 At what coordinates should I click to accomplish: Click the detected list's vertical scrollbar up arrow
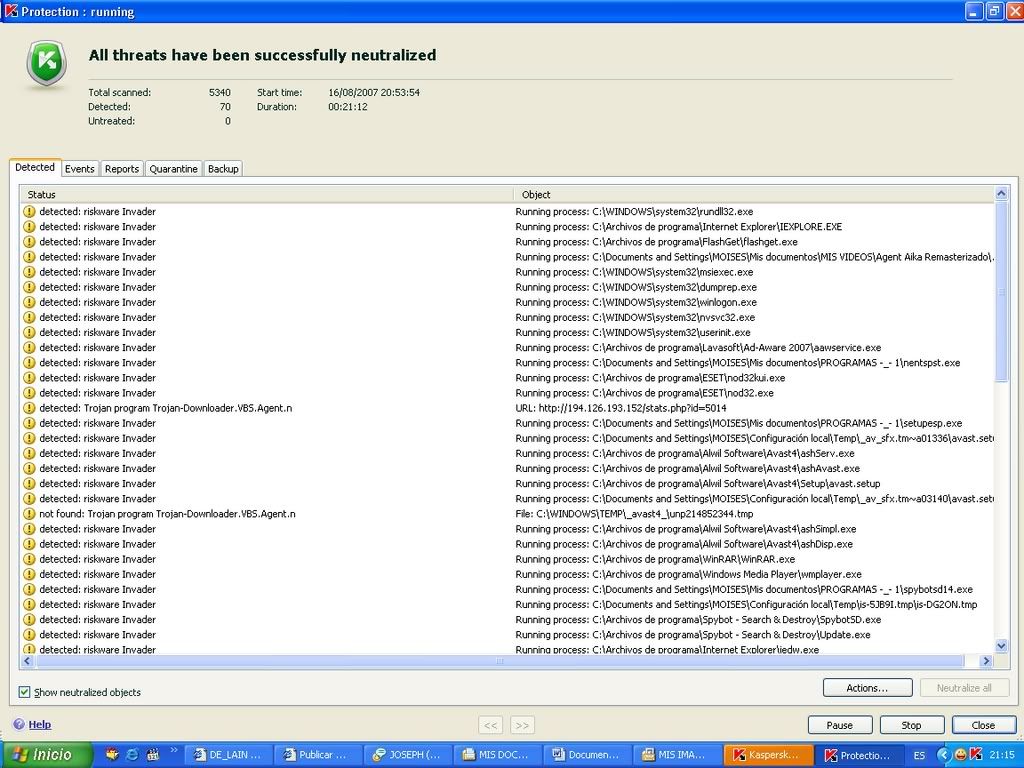click(x=1001, y=193)
